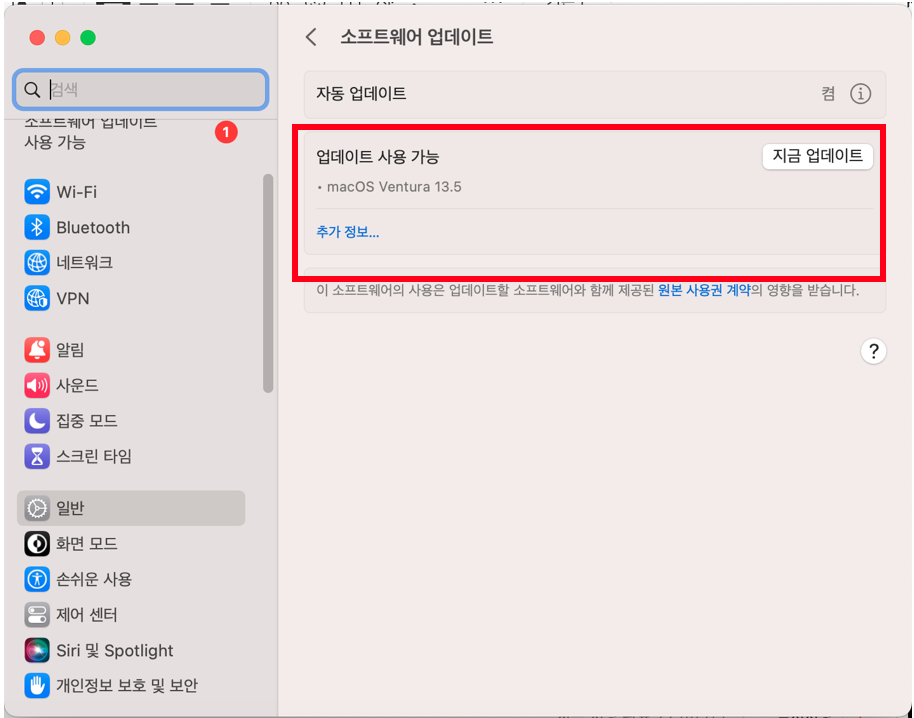Click the red badge showing 1

pyautogui.click(x=226, y=132)
